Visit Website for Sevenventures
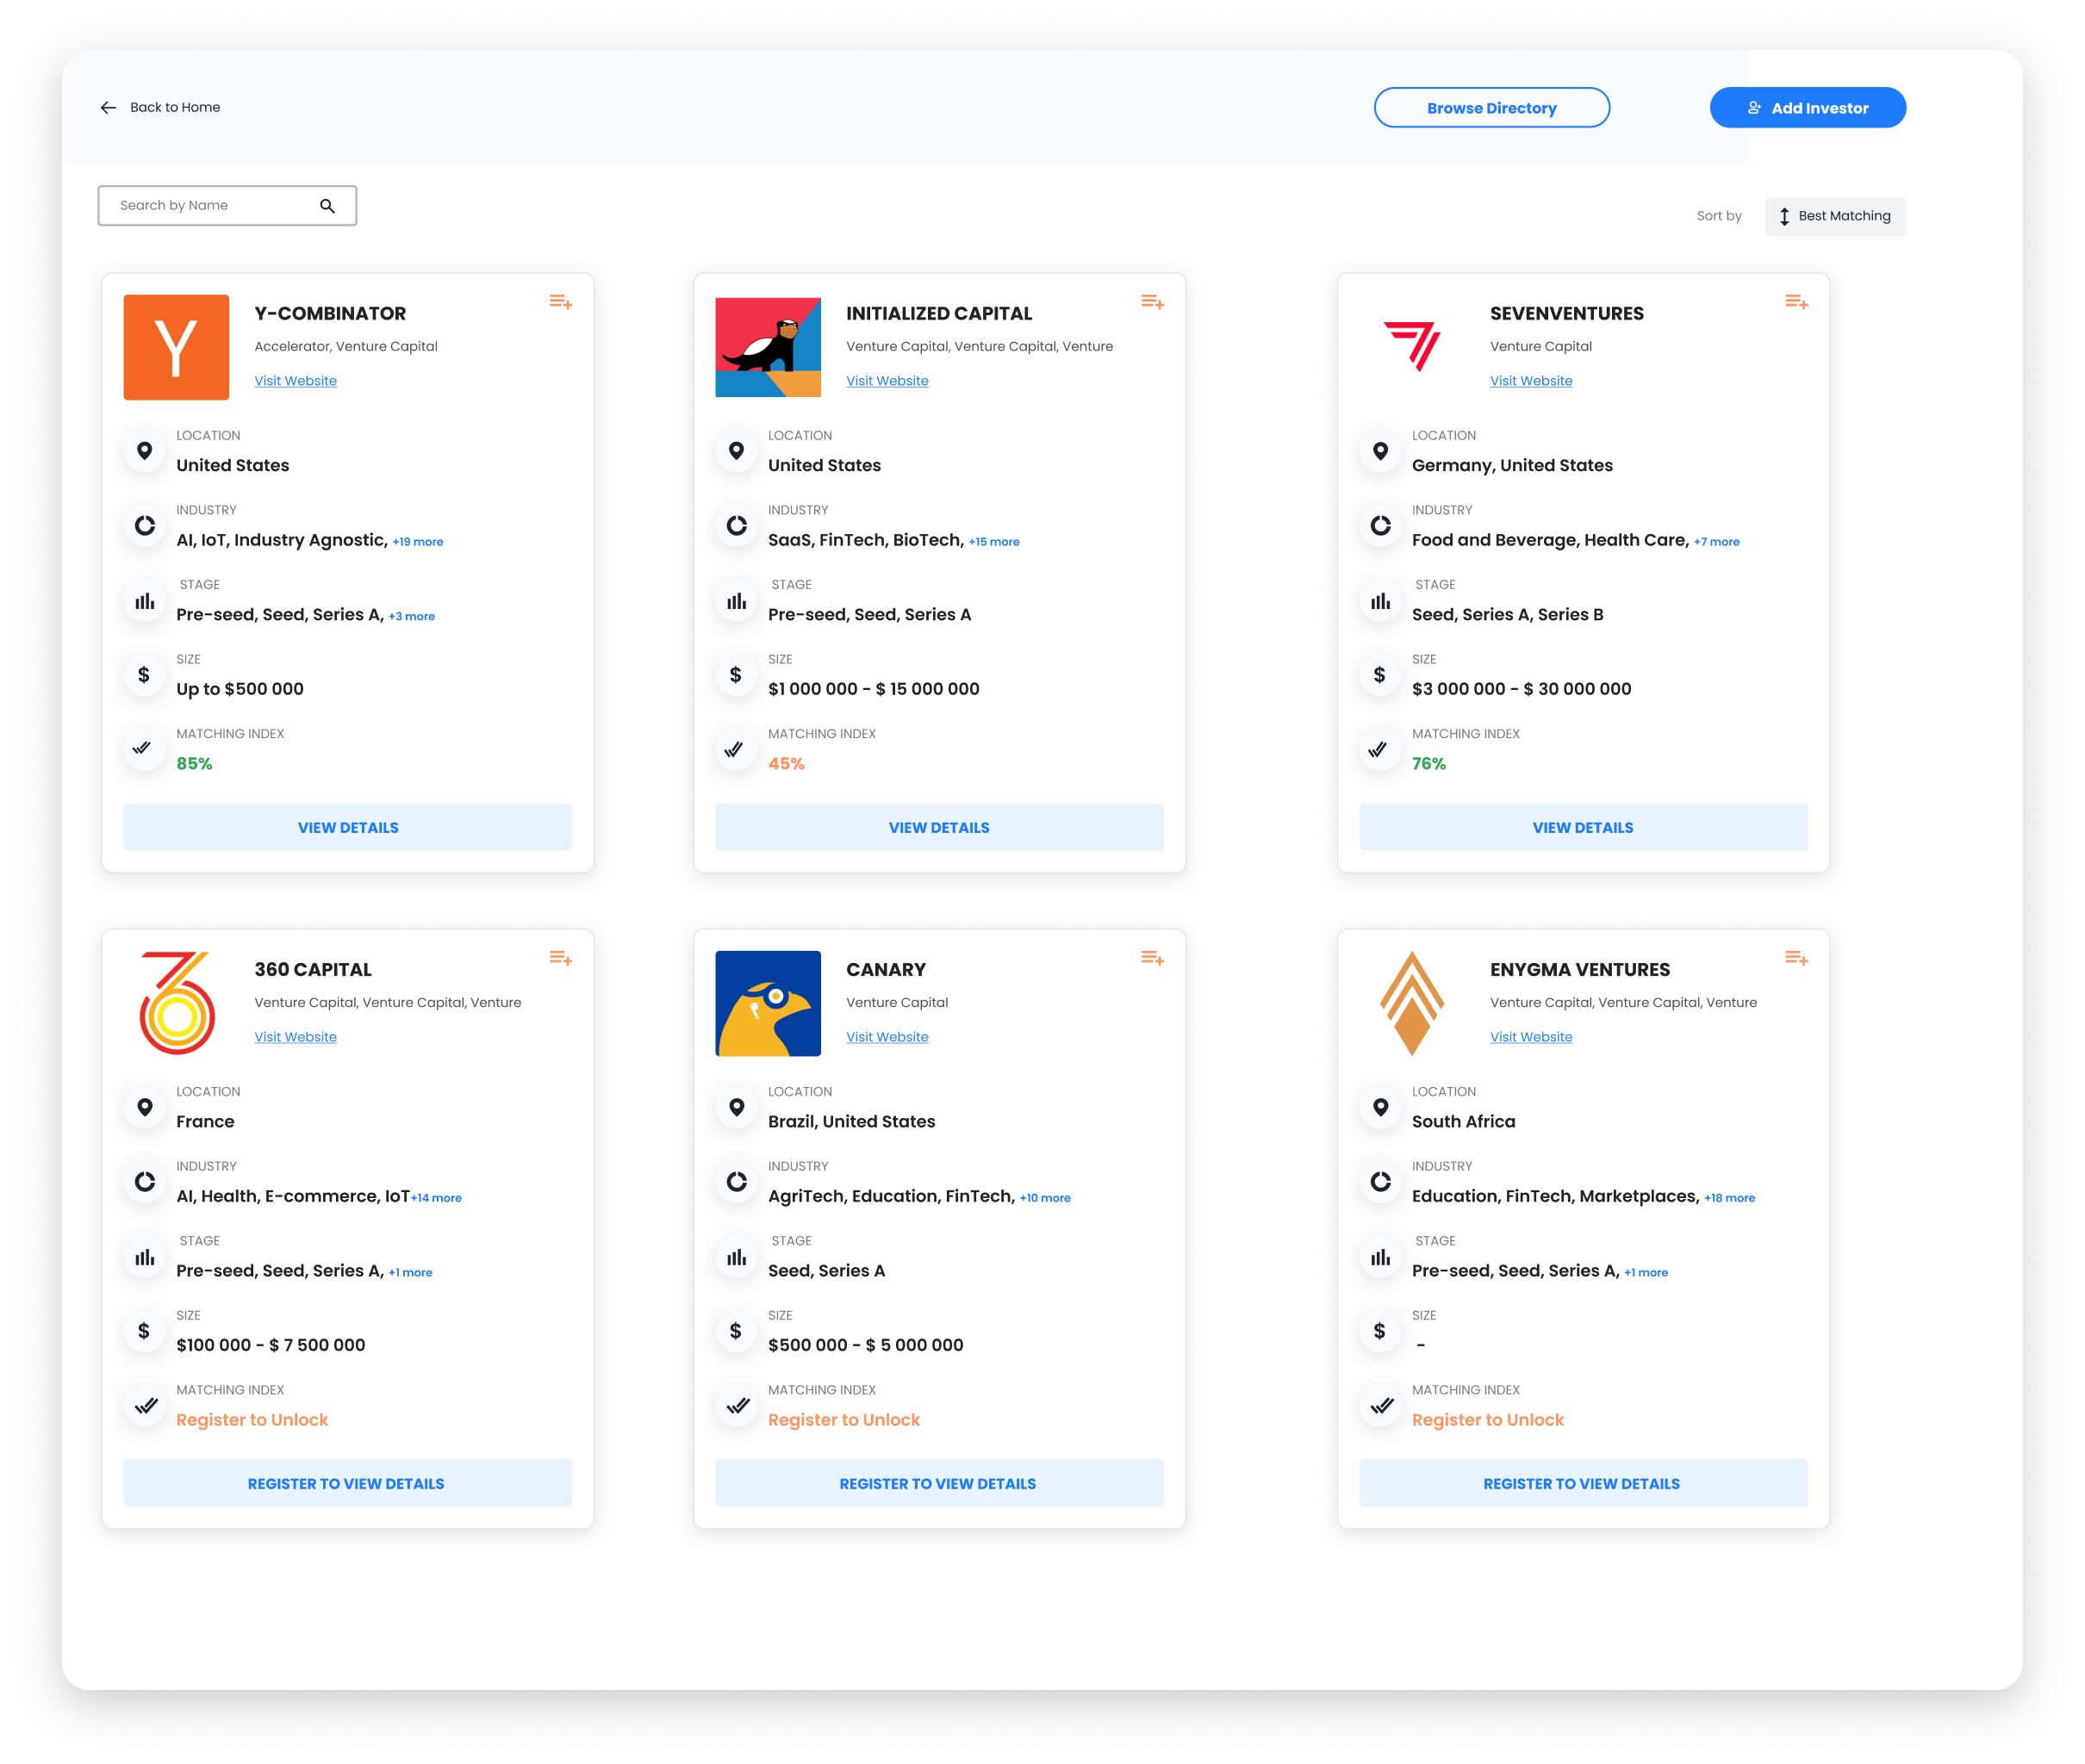Screen dimensions: 2085x1764 1531,381
